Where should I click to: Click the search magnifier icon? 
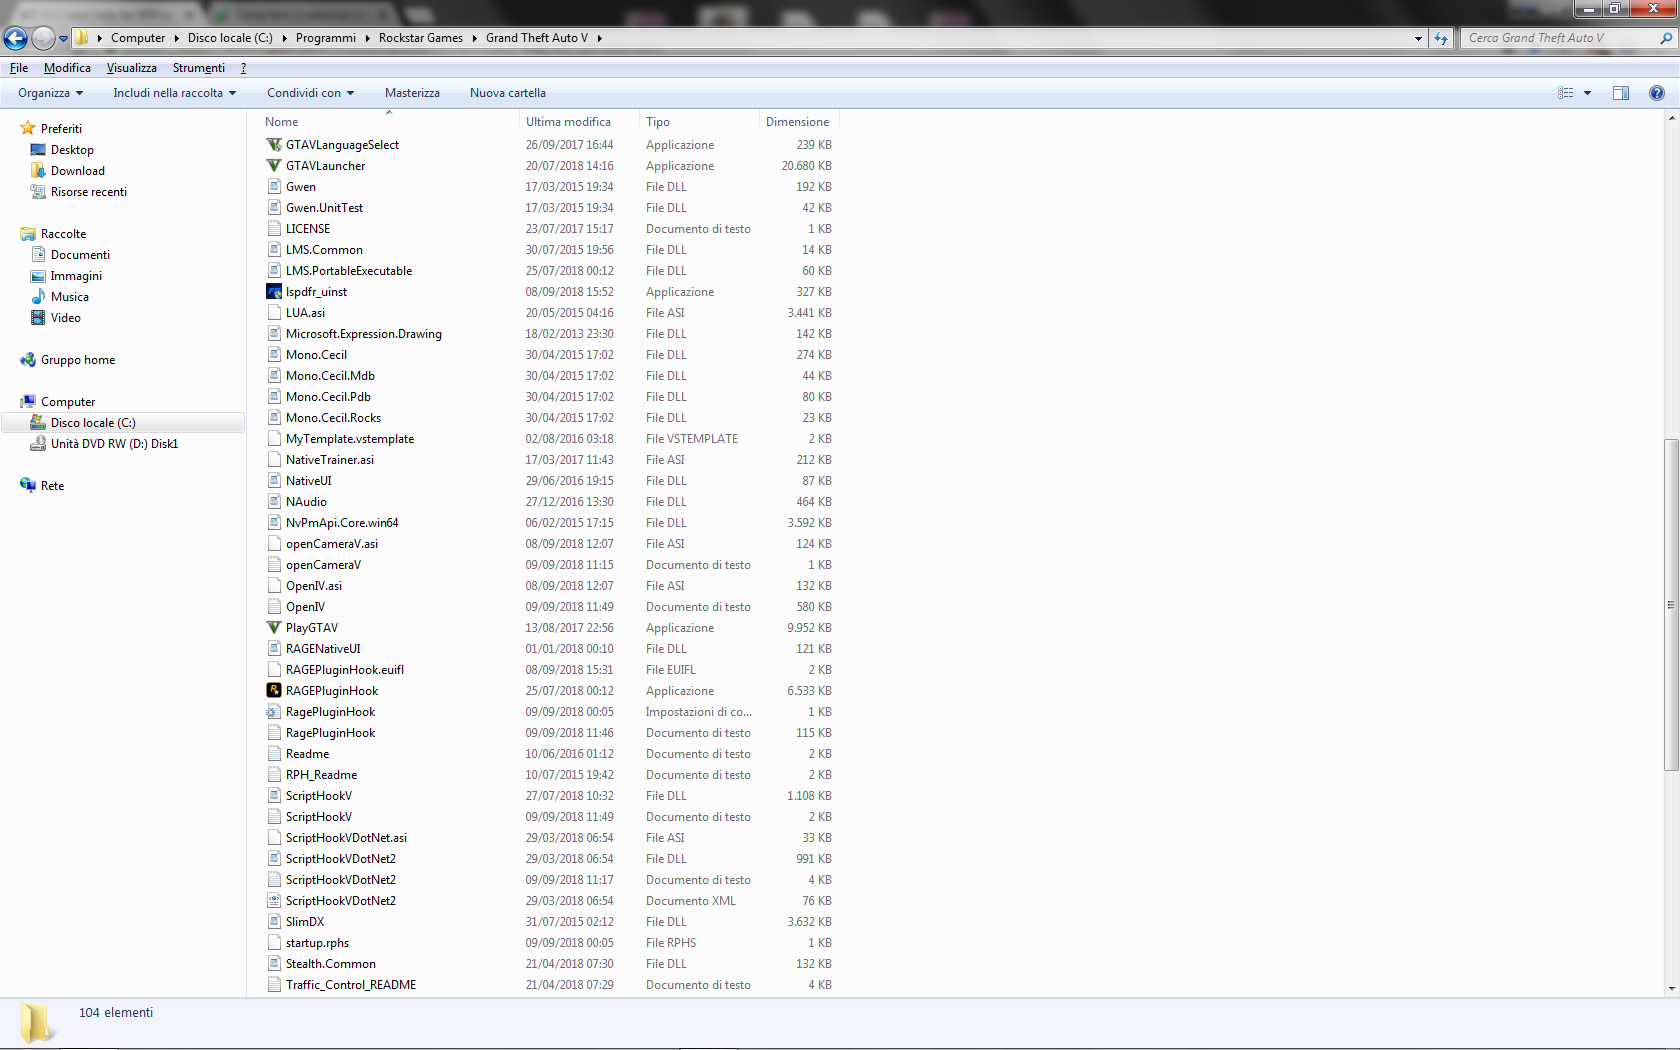point(1665,38)
